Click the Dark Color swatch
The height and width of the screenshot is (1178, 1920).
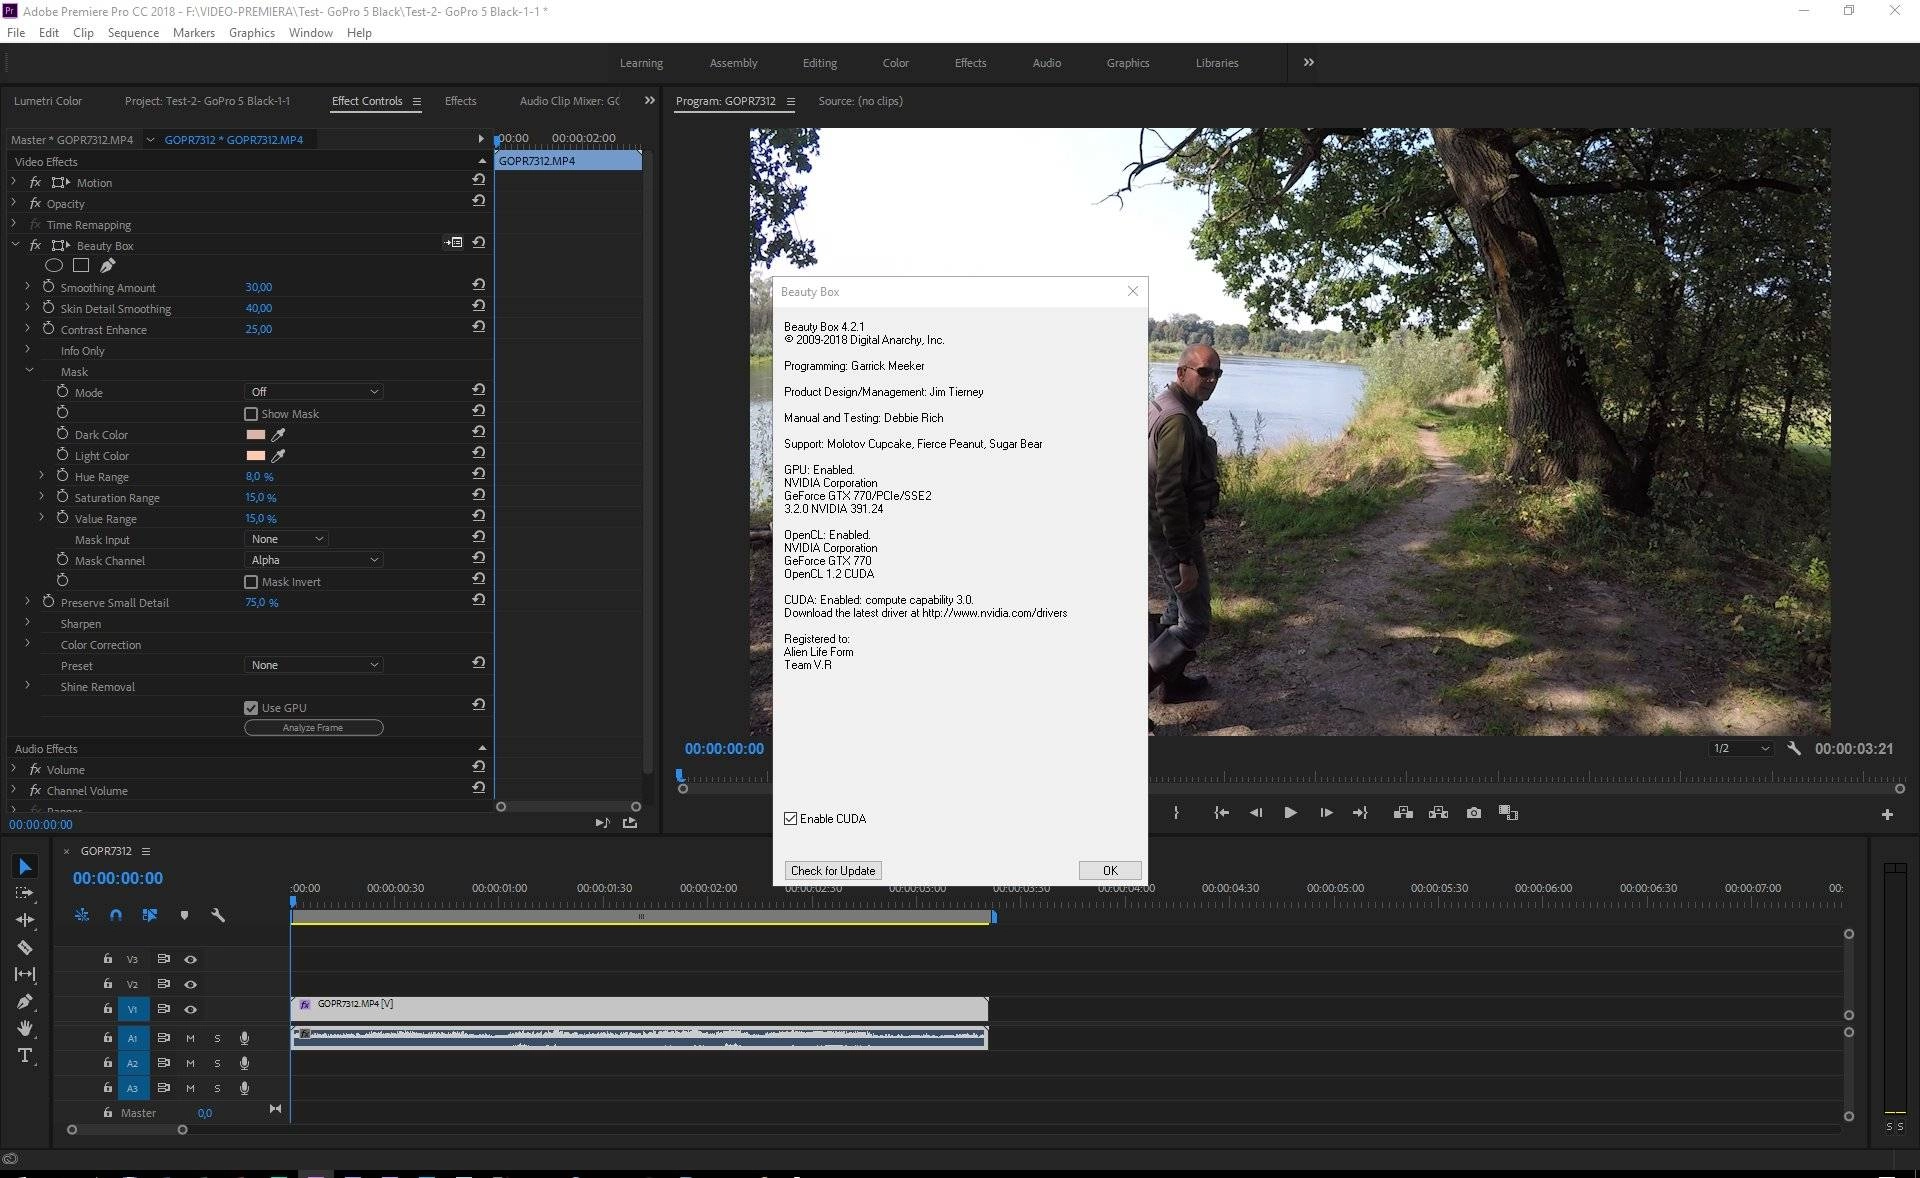(x=256, y=435)
